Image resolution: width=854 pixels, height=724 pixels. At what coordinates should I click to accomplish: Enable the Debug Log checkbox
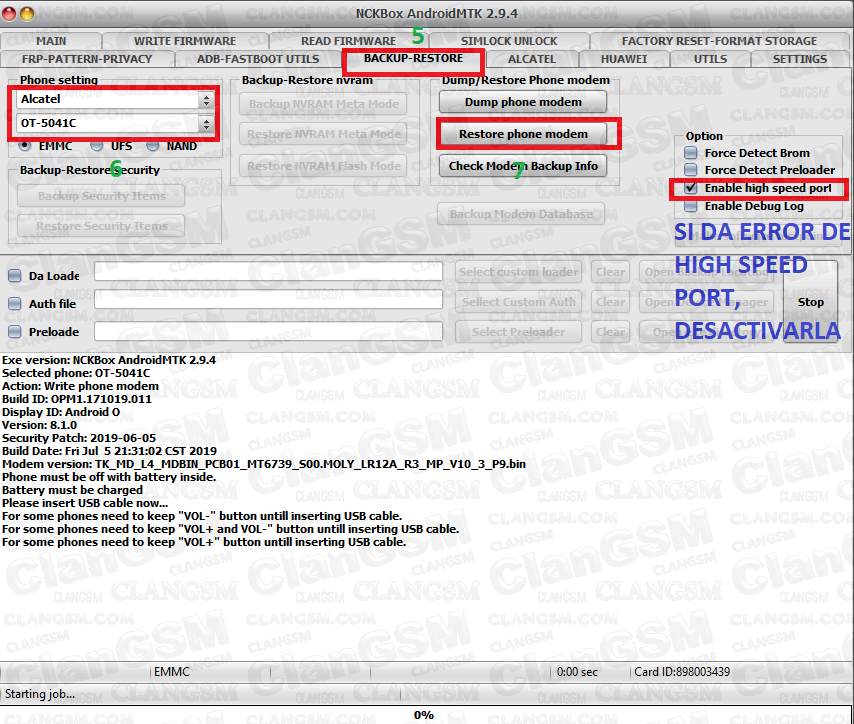(x=691, y=206)
